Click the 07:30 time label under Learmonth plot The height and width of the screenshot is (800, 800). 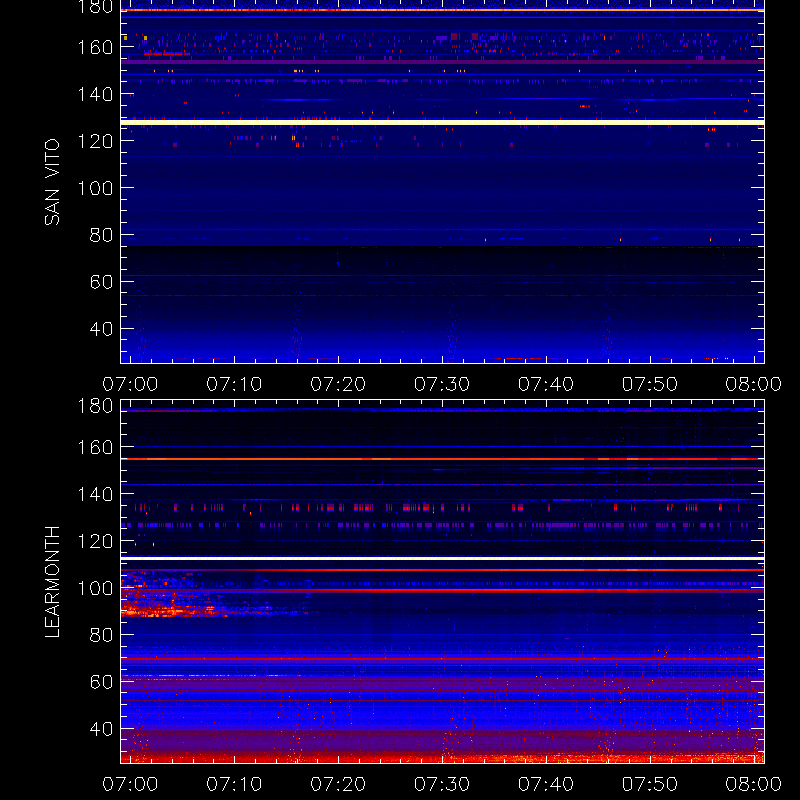442,784
